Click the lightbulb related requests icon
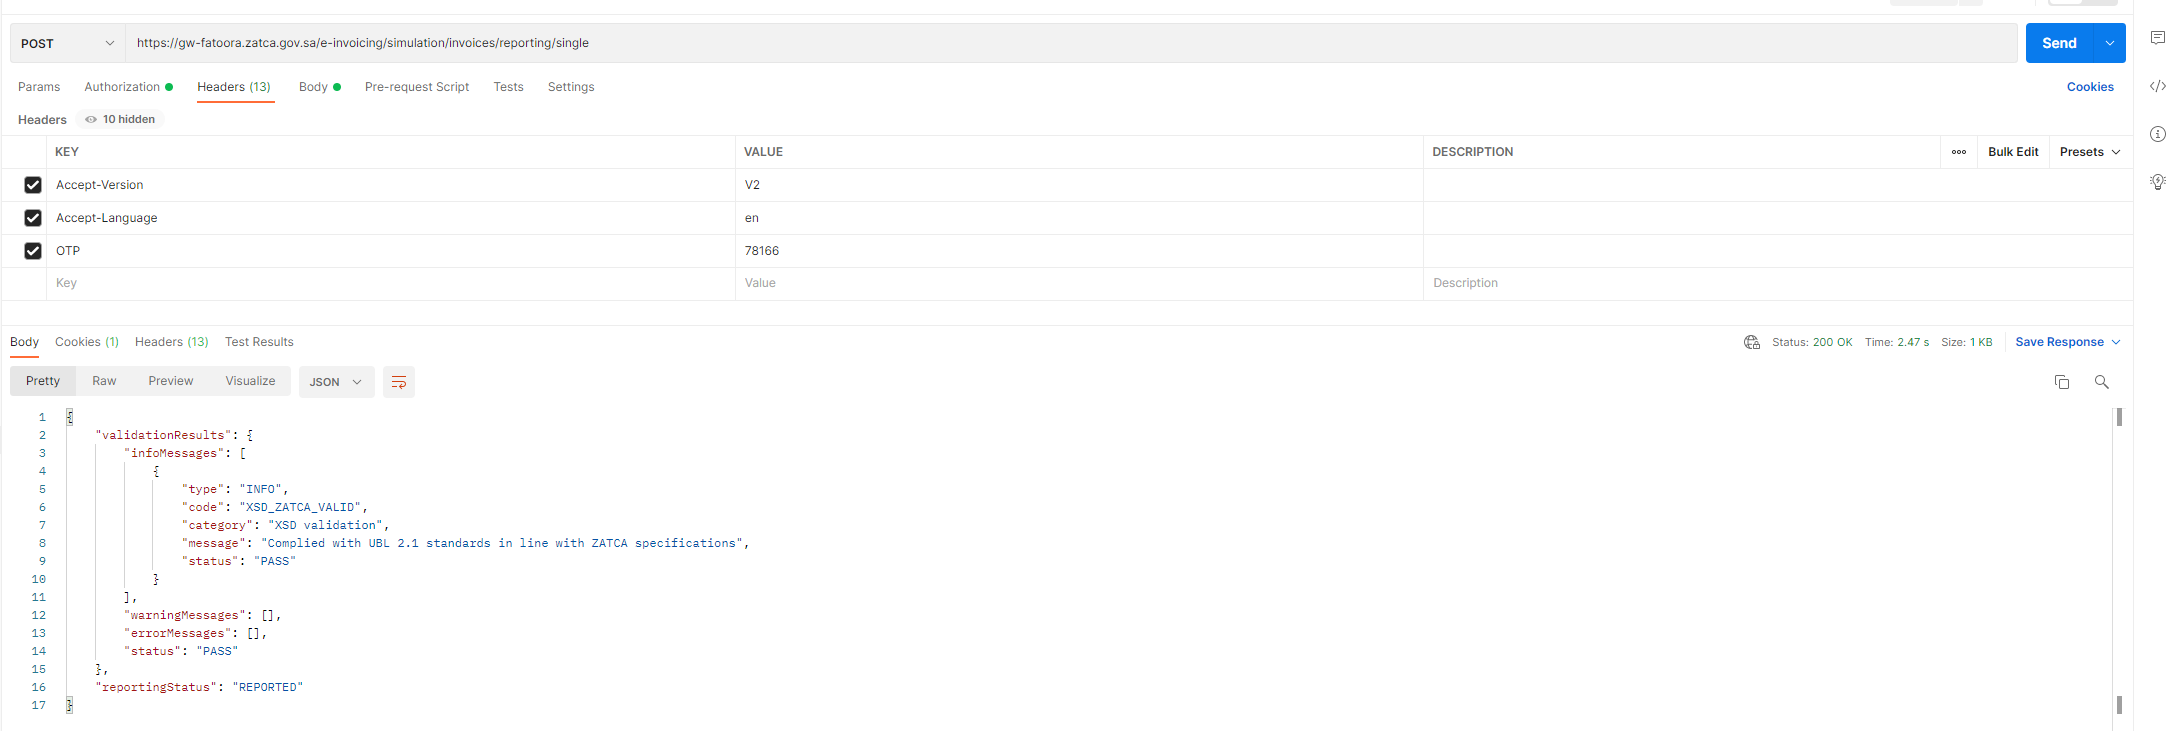 (2157, 181)
